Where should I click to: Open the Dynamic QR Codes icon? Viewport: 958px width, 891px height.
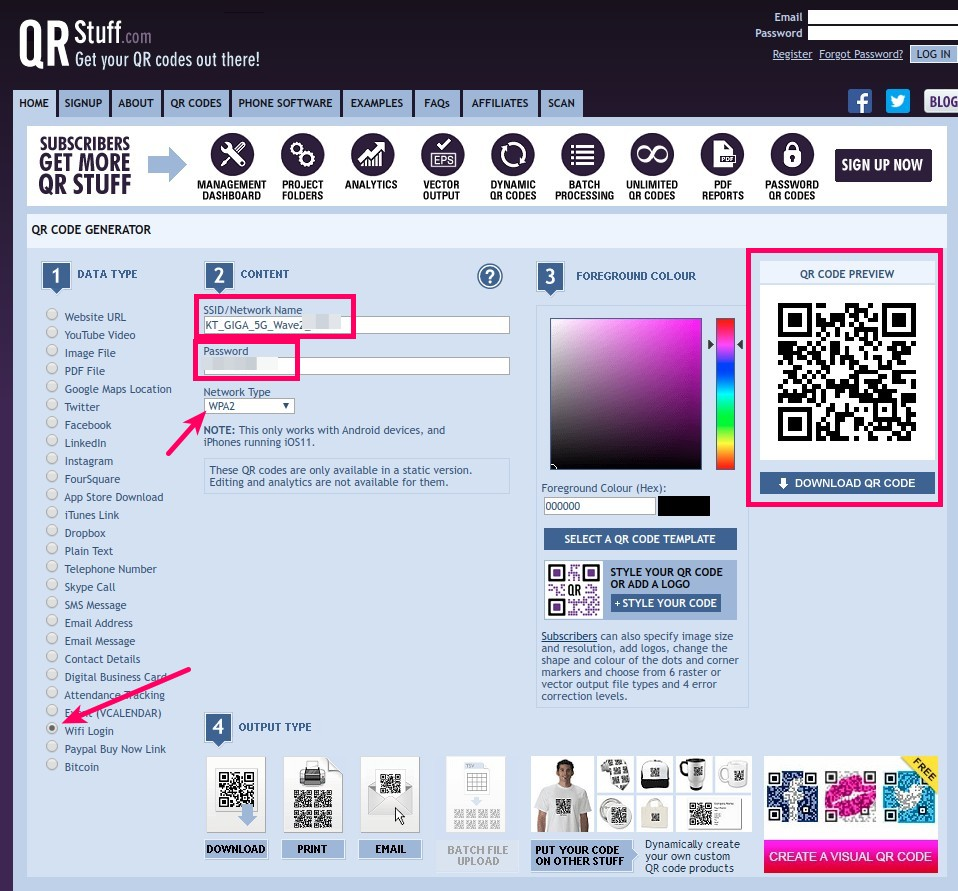coord(513,155)
